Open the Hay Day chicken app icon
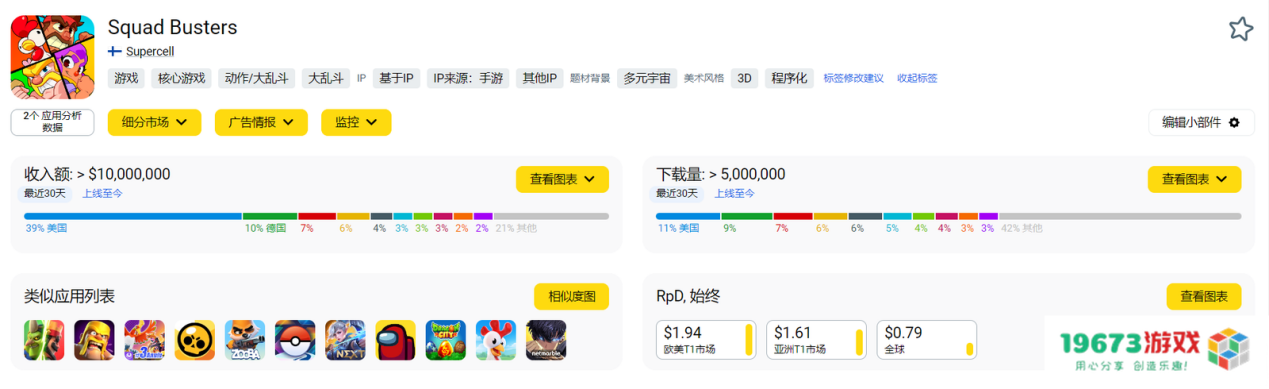The height and width of the screenshot is (389, 1269). coord(495,340)
